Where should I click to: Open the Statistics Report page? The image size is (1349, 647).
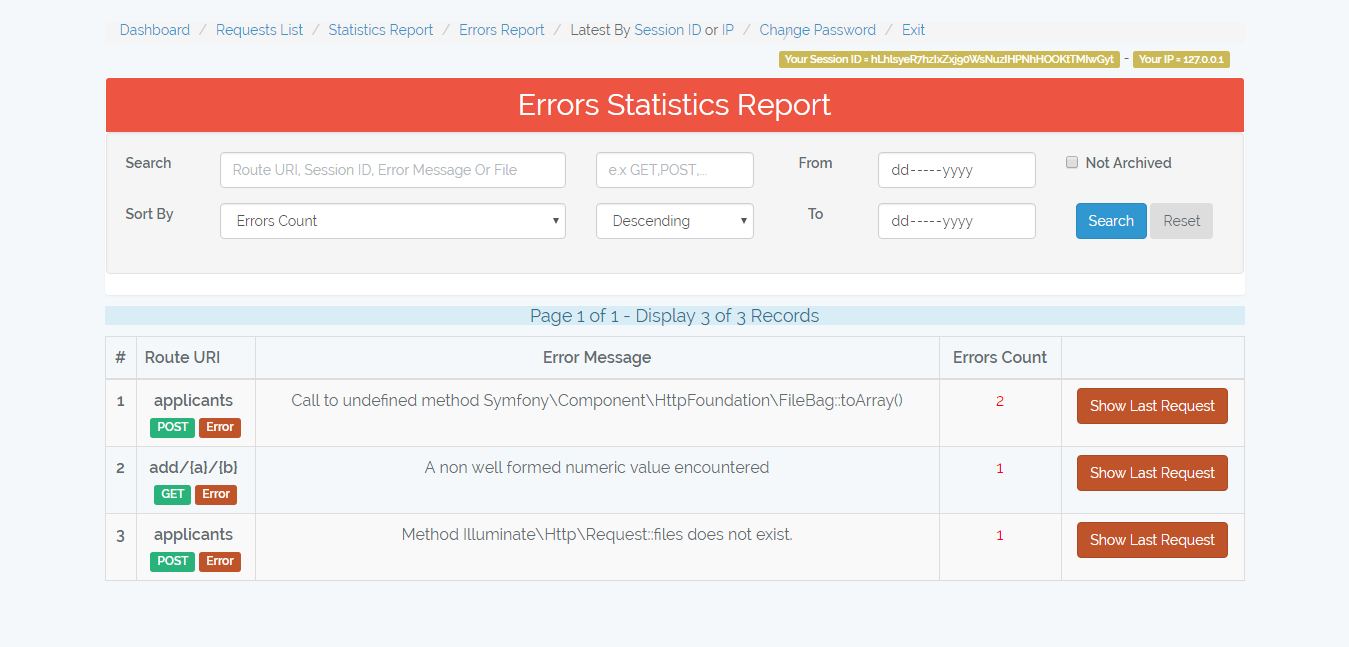click(x=381, y=30)
